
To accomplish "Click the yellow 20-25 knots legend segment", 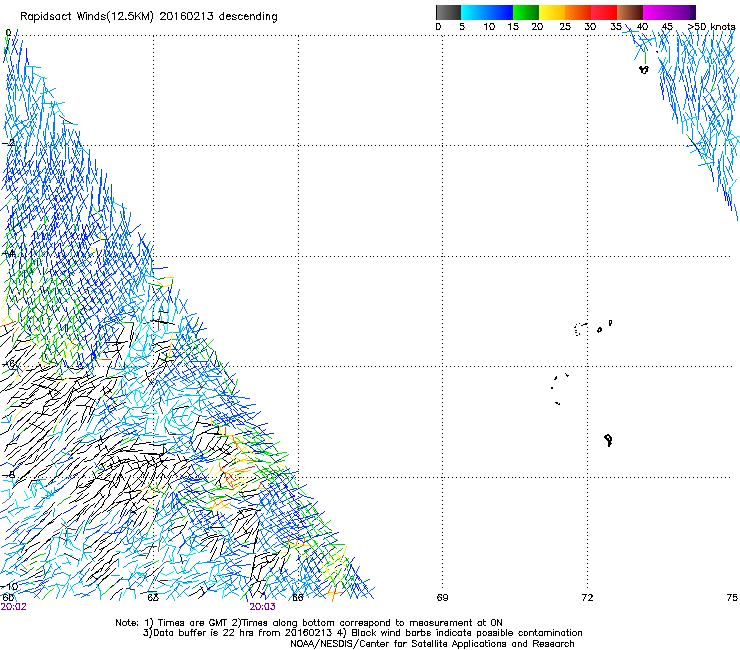I will tap(552, 12).
